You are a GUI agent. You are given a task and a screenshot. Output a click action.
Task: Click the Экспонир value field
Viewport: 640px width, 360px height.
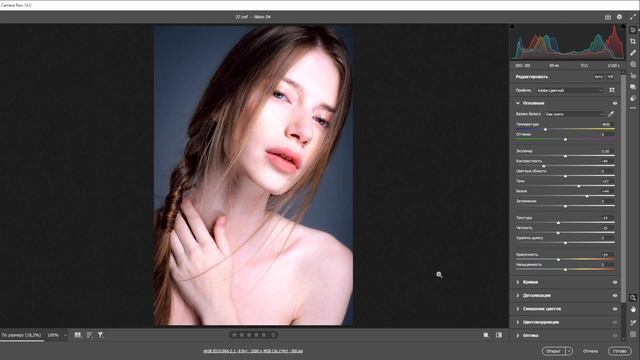[606, 151]
